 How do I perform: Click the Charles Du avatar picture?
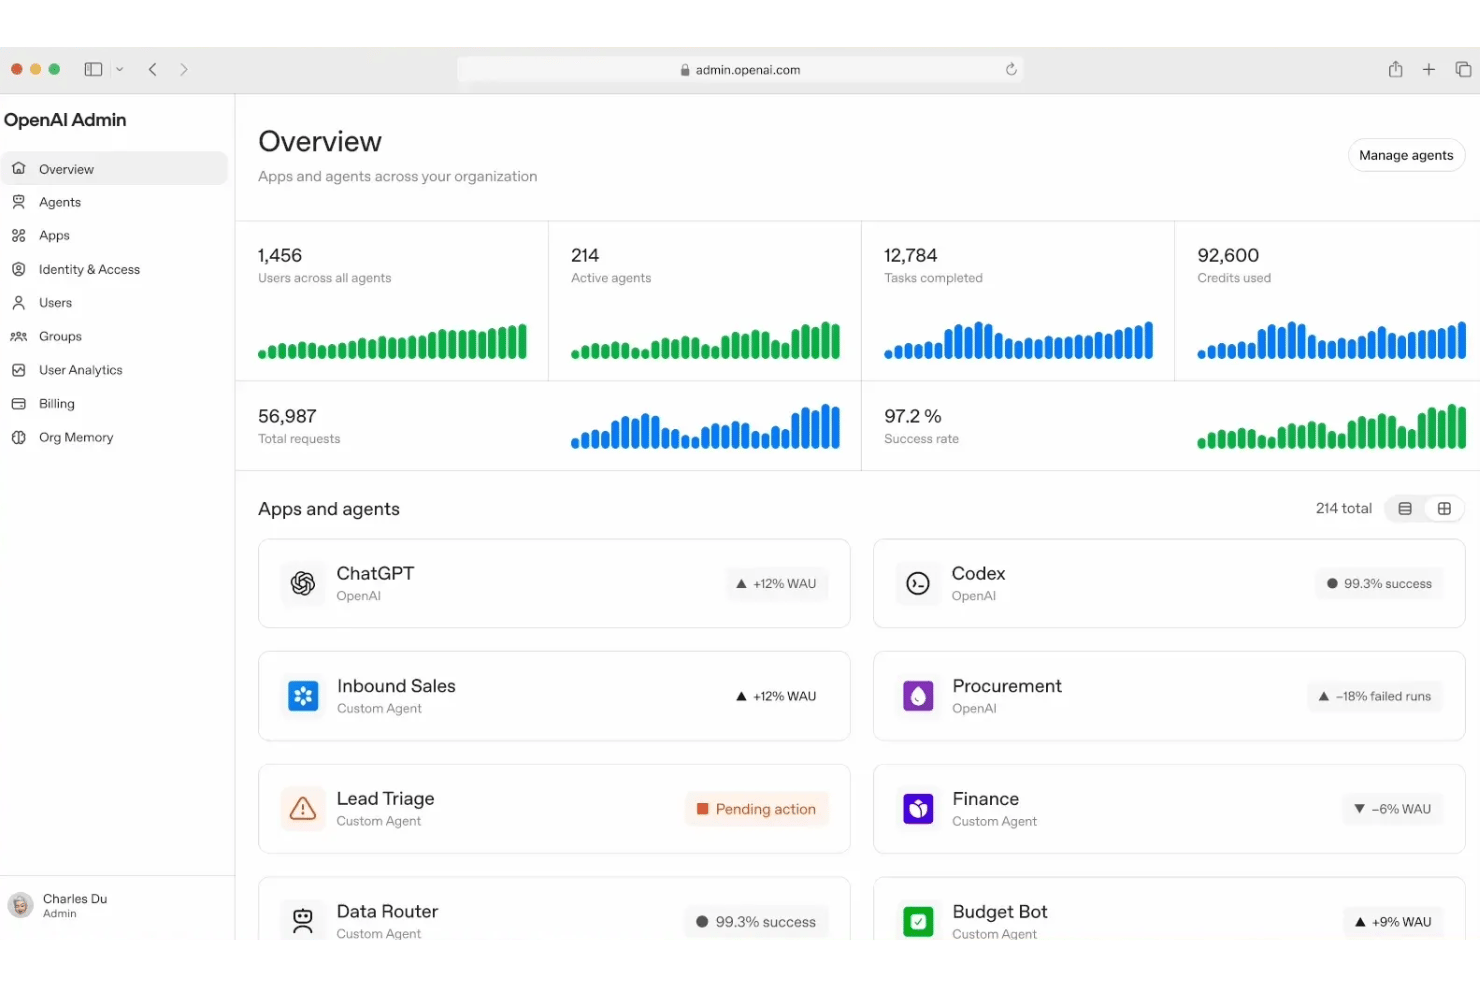[20, 905]
